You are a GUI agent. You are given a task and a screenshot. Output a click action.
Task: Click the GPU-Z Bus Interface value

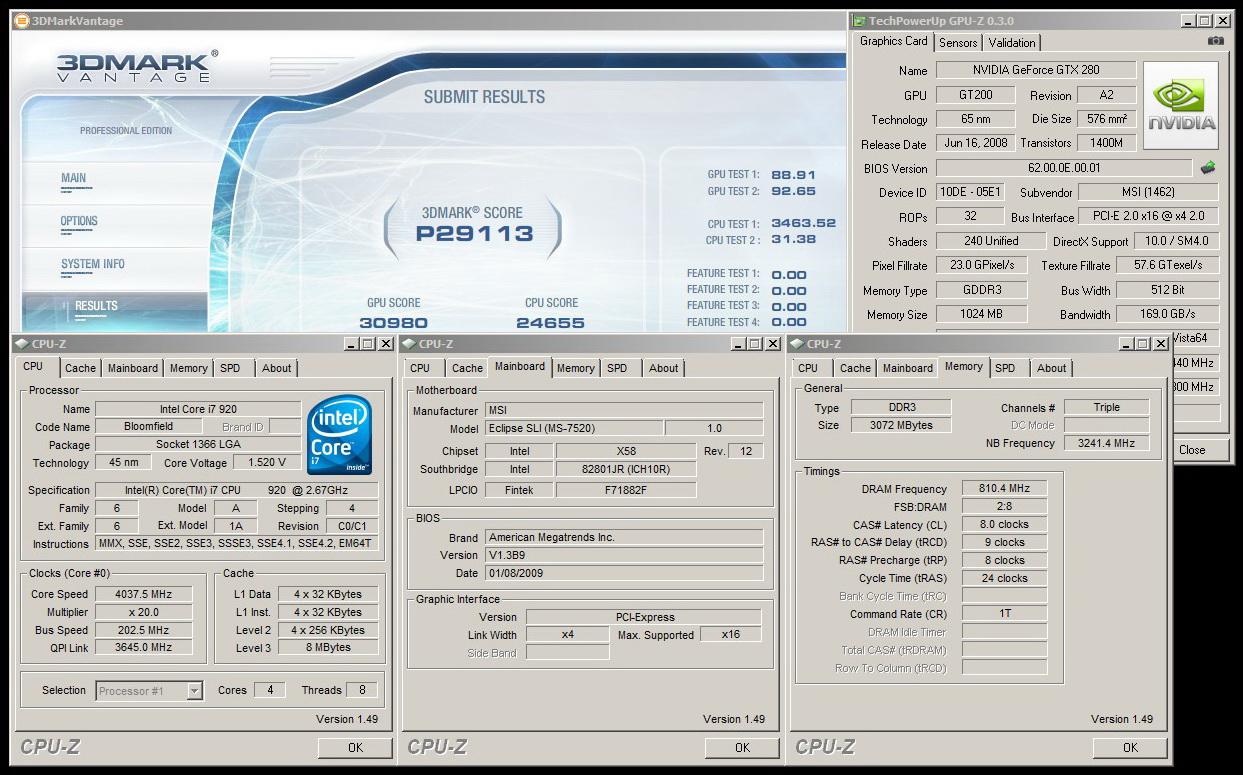[1149, 216]
